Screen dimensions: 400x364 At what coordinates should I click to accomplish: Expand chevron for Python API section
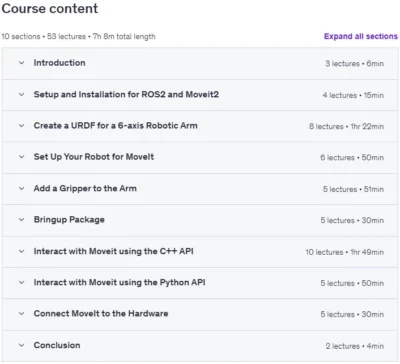(21, 282)
